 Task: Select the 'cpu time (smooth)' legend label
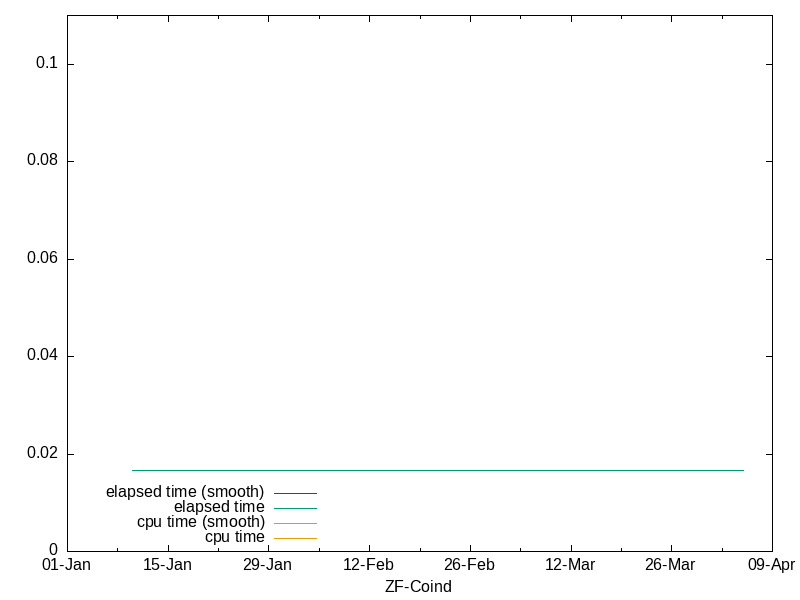(x=201, y=522)
